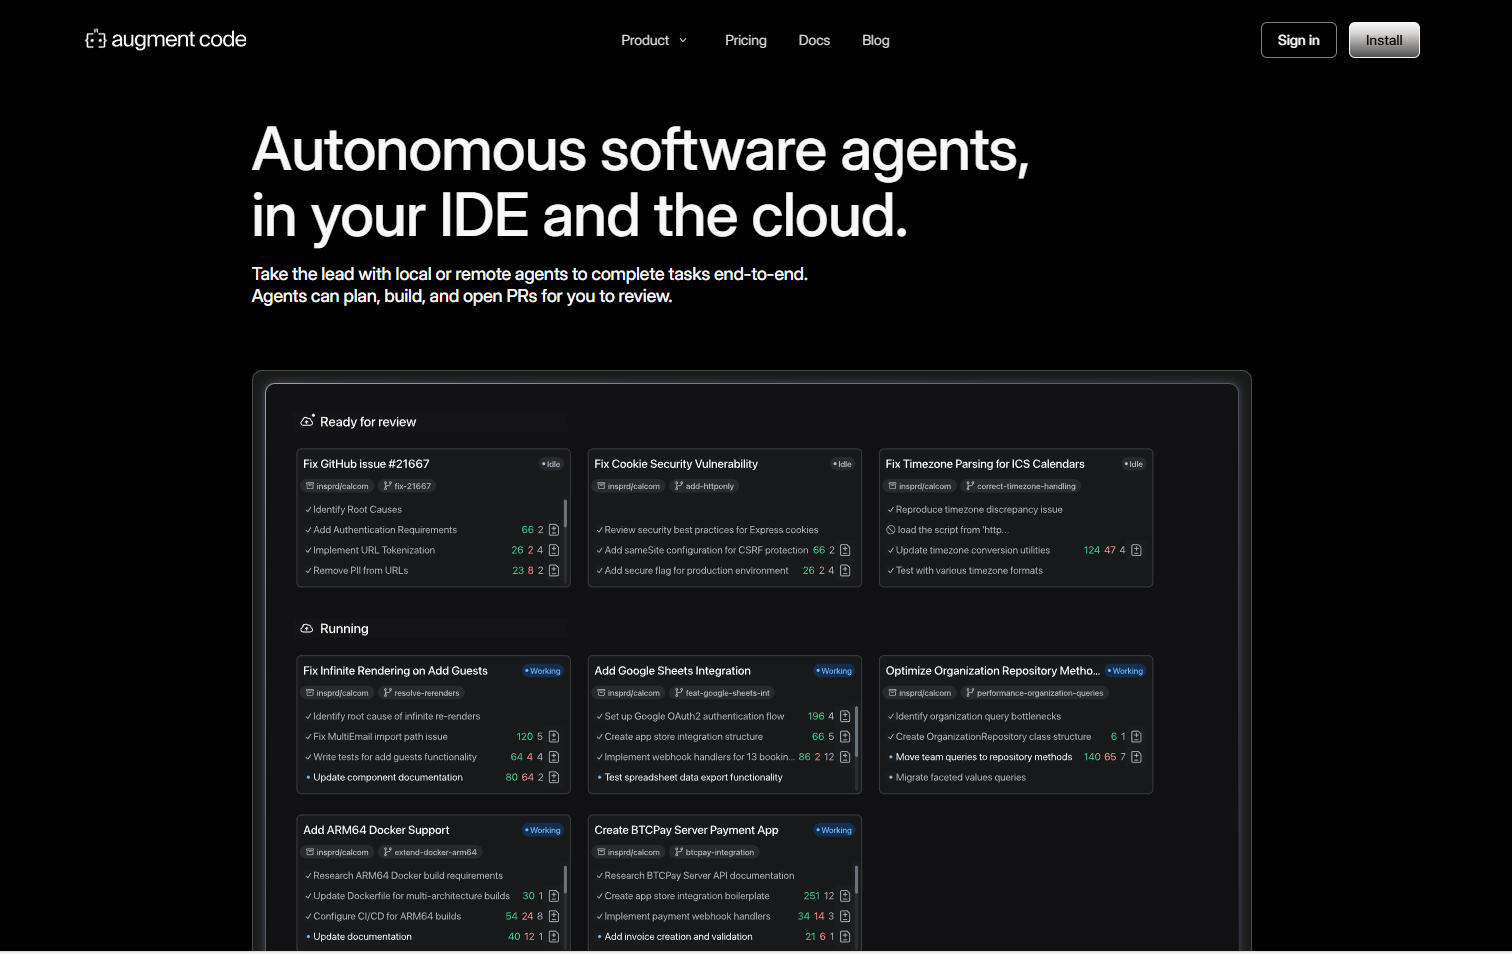Image resolution: width=1512 pixels, height=954 pixels.
Task: Expand the Product dropdown menu
Action: 654,40
